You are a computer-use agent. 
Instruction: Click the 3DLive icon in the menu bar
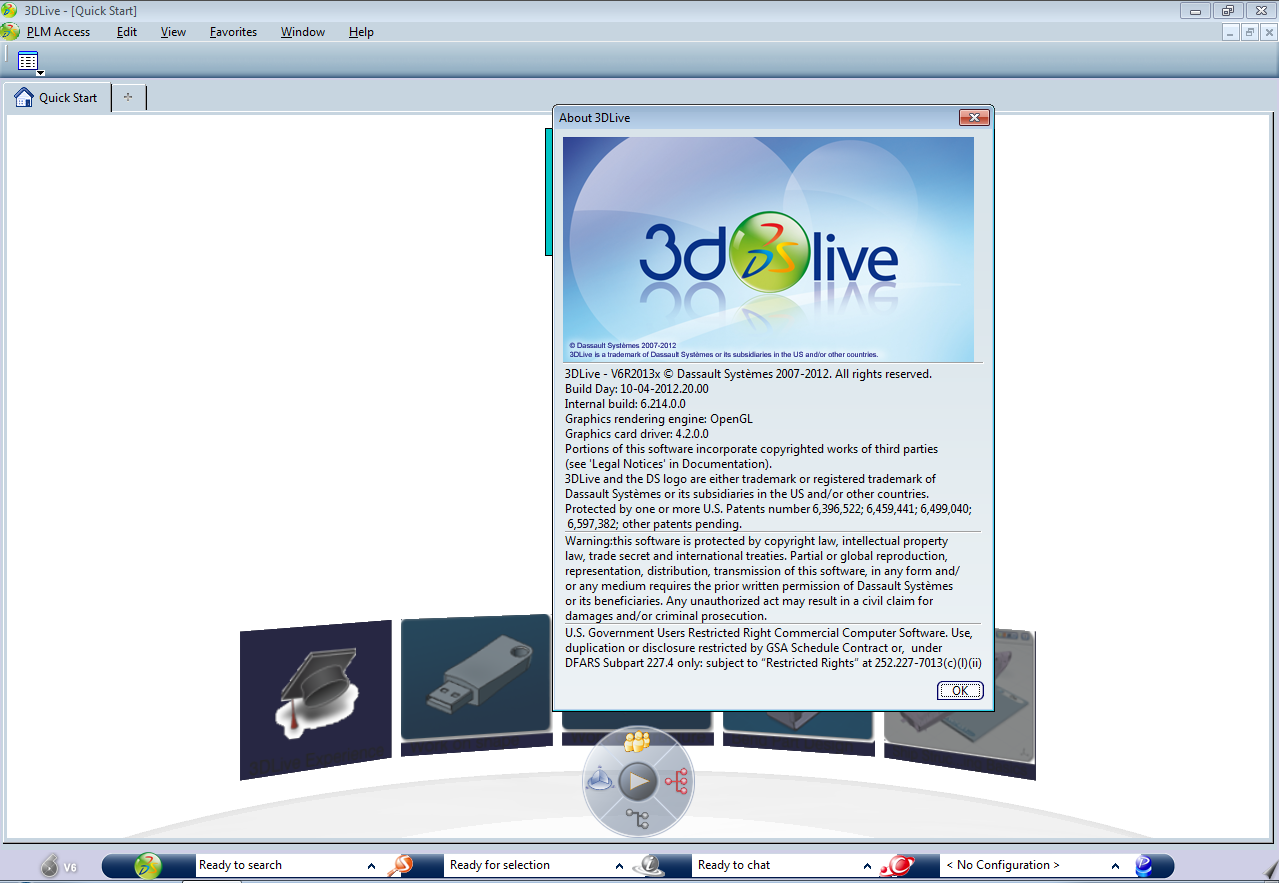tap(11, 32)
